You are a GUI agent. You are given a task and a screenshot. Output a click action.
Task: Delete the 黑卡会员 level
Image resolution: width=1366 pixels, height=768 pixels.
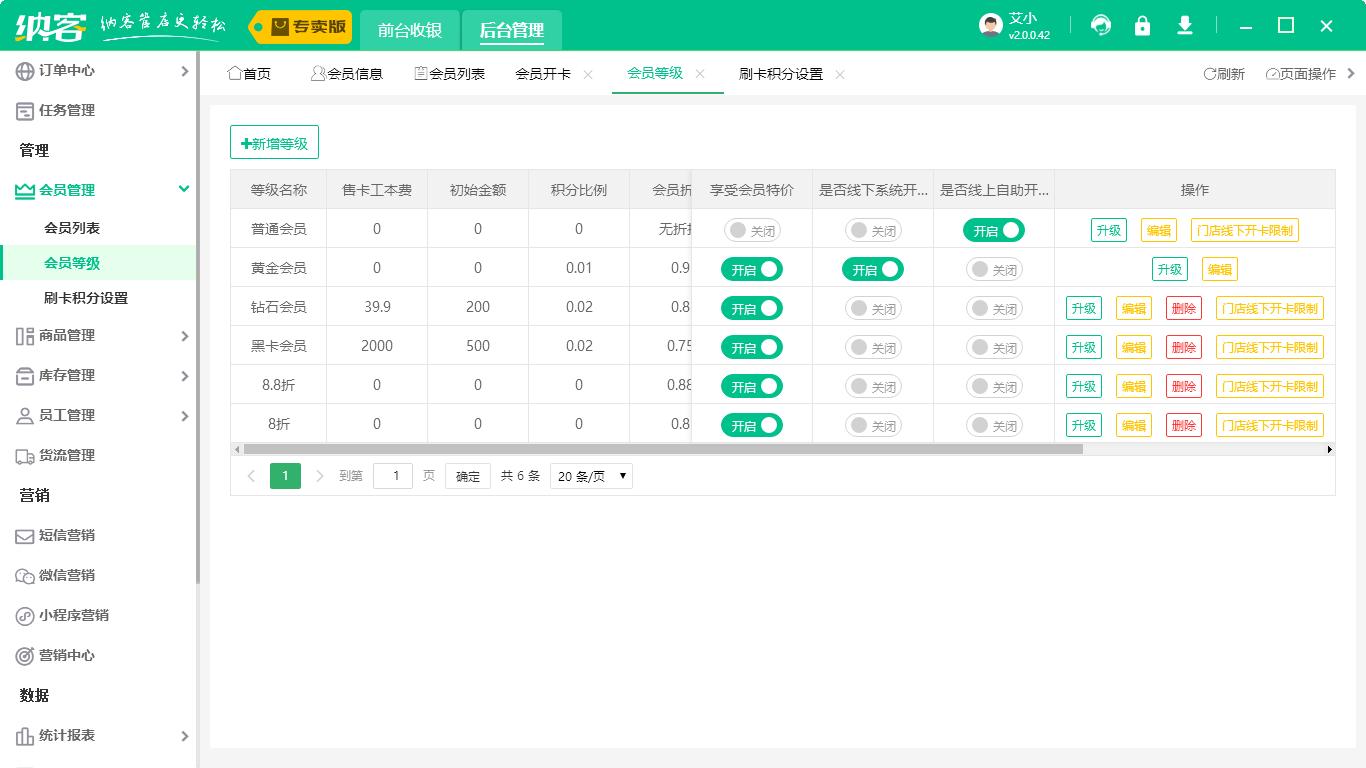click(1183, 347)
